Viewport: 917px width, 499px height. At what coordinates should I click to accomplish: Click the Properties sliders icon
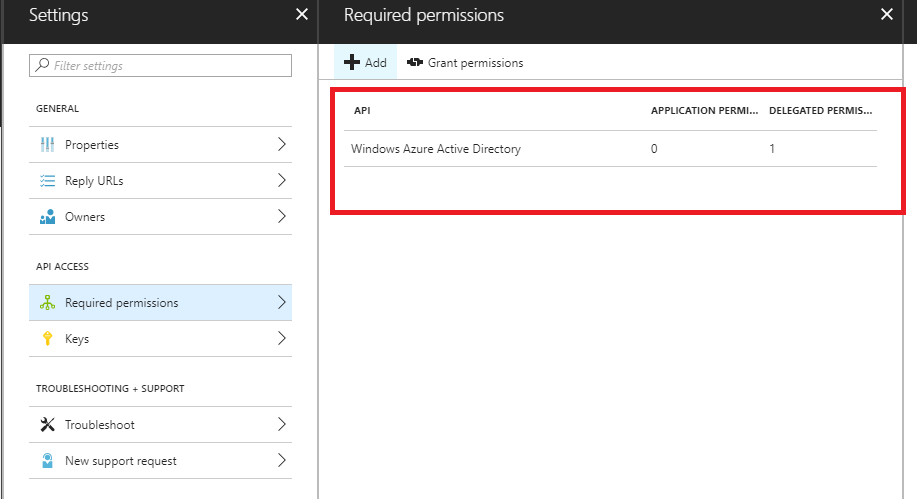pos(47,145)
